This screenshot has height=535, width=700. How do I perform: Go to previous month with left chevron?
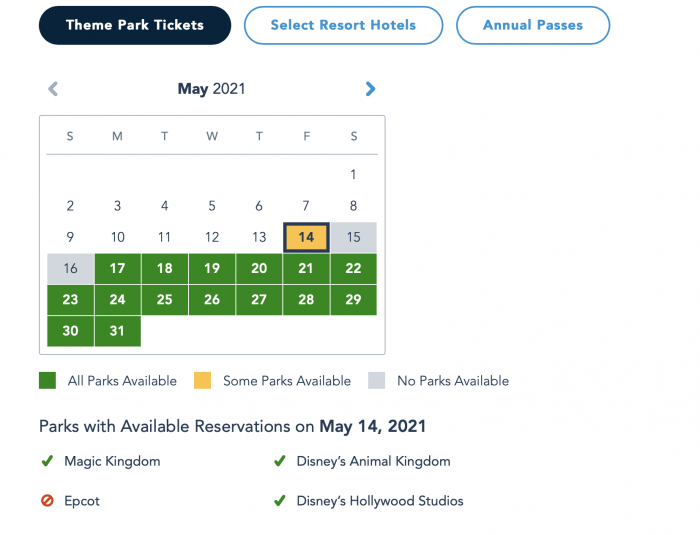point(53,89)
